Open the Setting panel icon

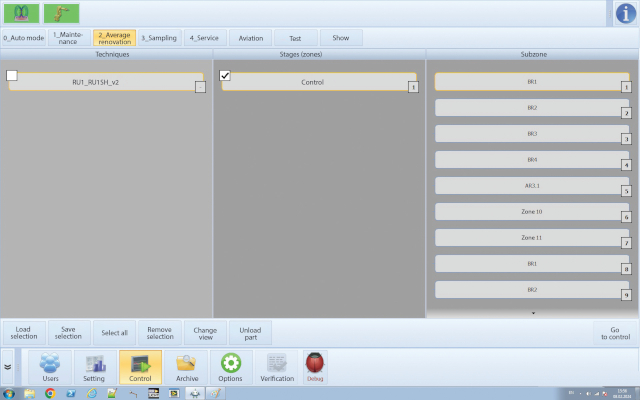[x=94, y=367]
